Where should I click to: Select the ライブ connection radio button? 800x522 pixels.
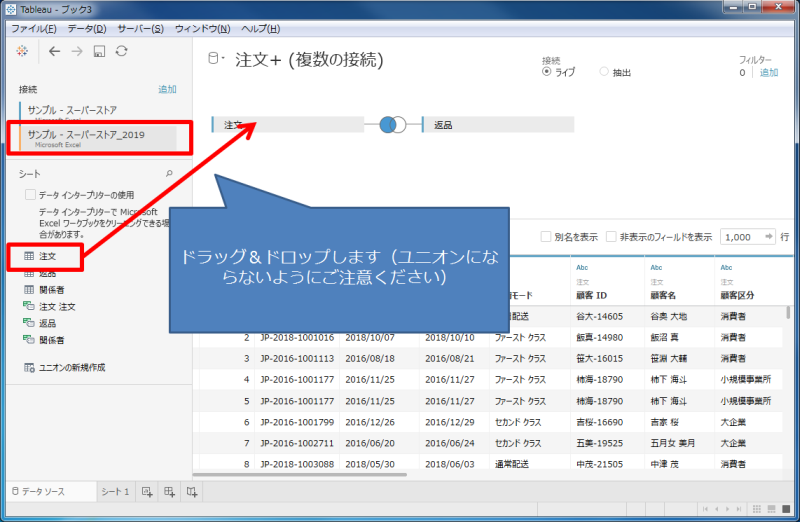(546, 71)
